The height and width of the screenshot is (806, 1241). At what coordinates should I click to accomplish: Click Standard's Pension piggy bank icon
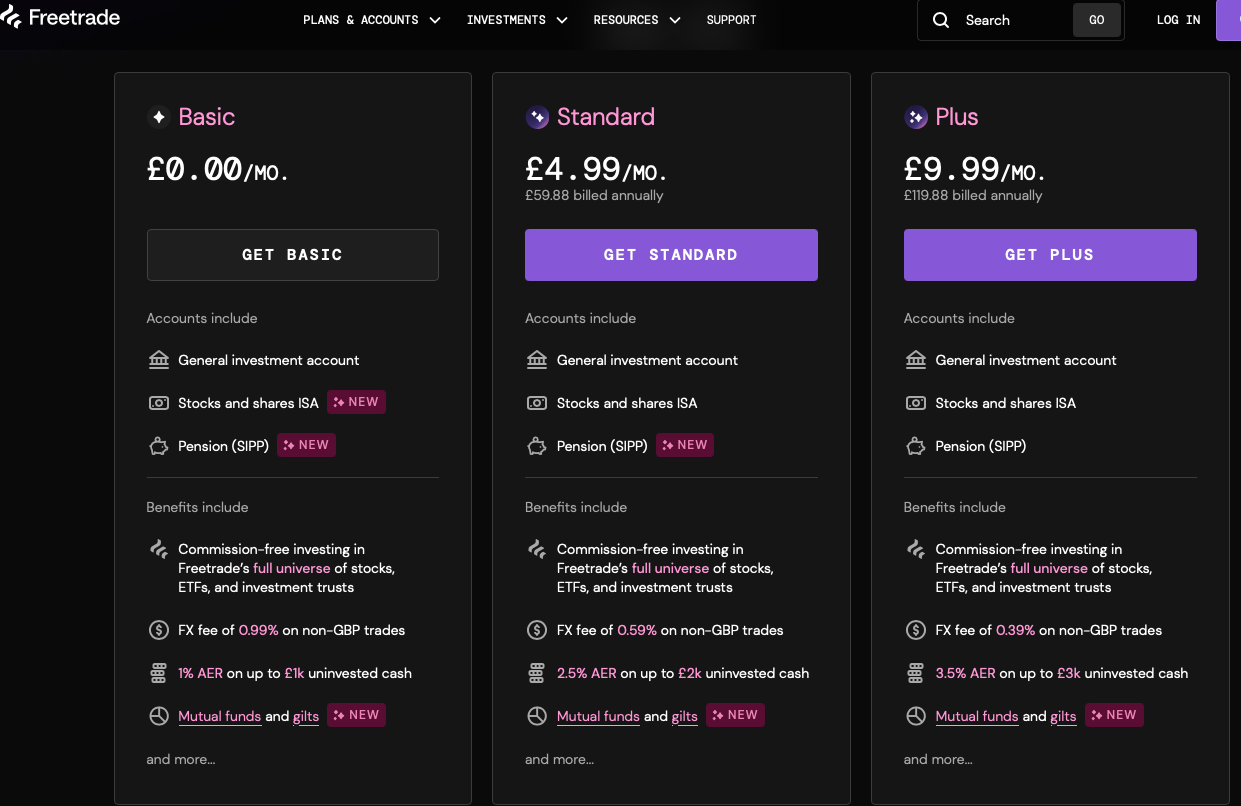click(x=537, y=446)
